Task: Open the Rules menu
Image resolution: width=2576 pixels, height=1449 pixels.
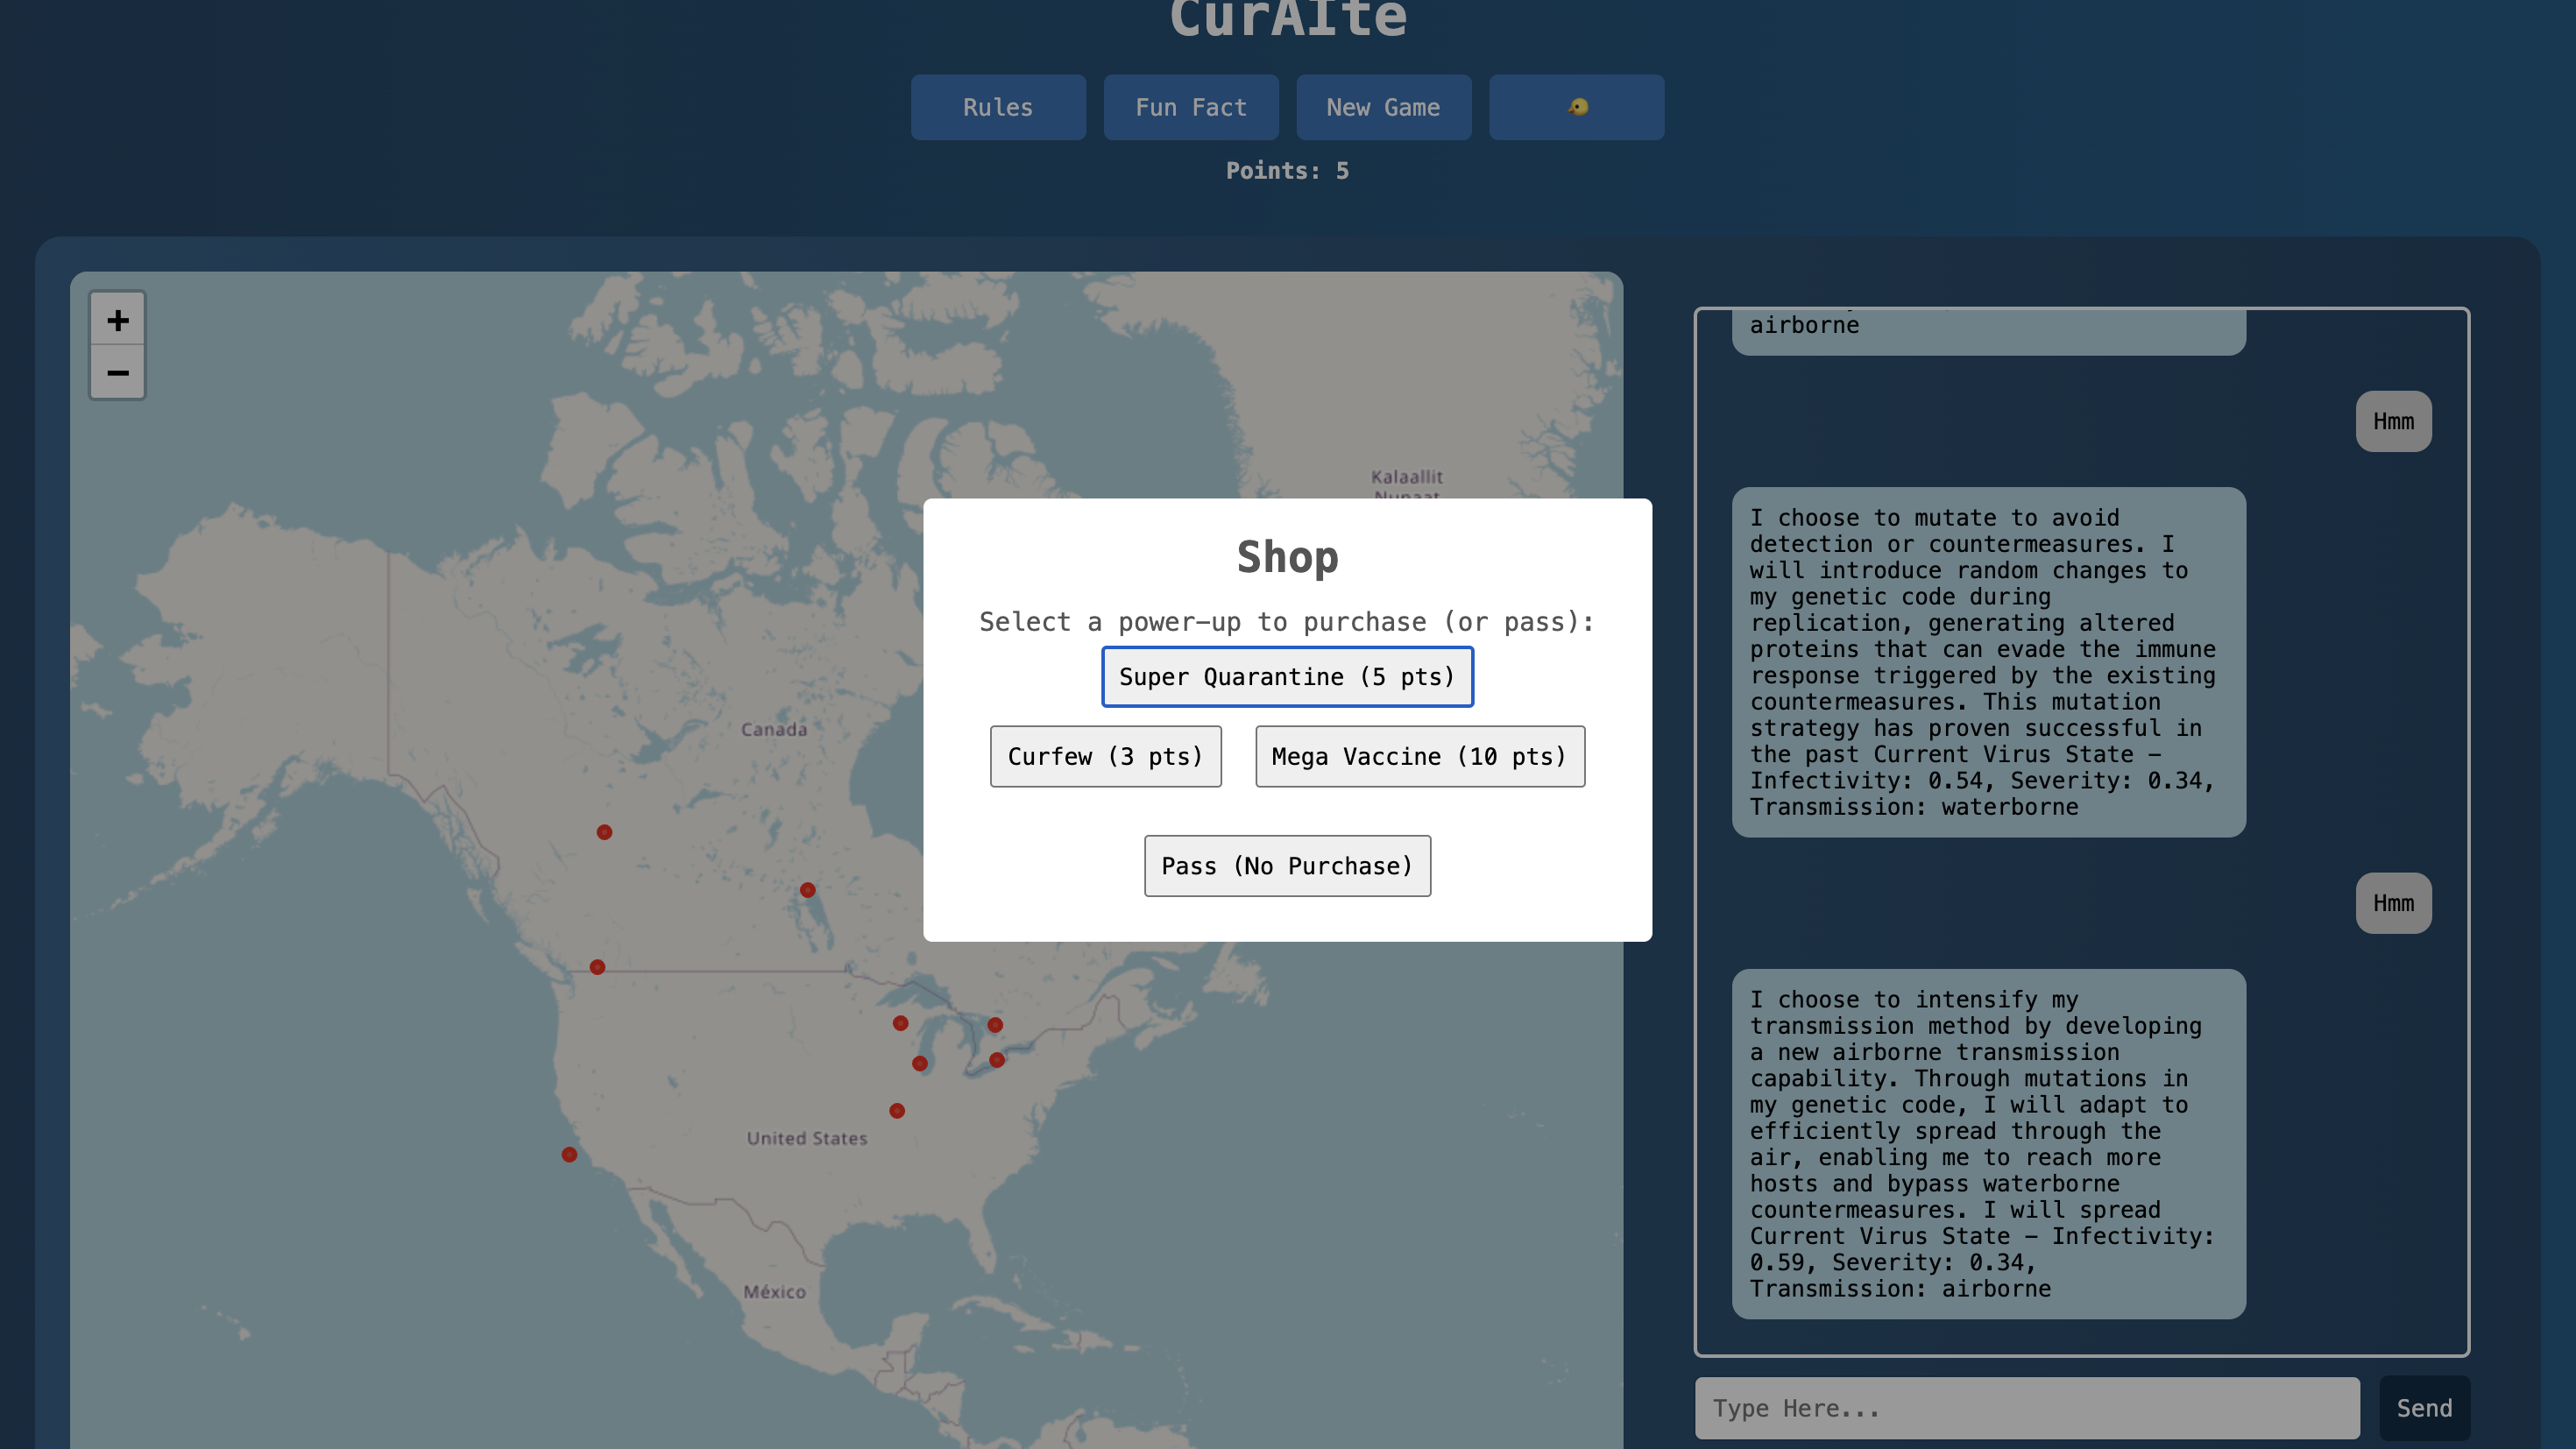Action: click(x=997, y=107)
